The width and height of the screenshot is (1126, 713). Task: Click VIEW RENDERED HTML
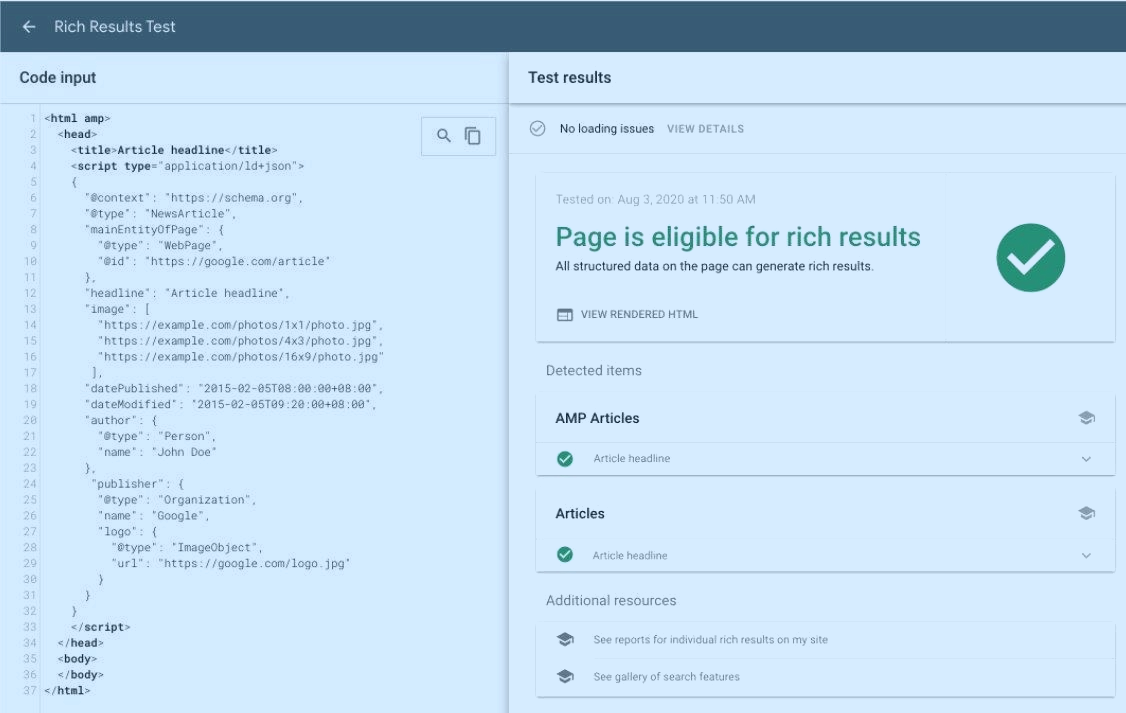(x=639, y=314)
